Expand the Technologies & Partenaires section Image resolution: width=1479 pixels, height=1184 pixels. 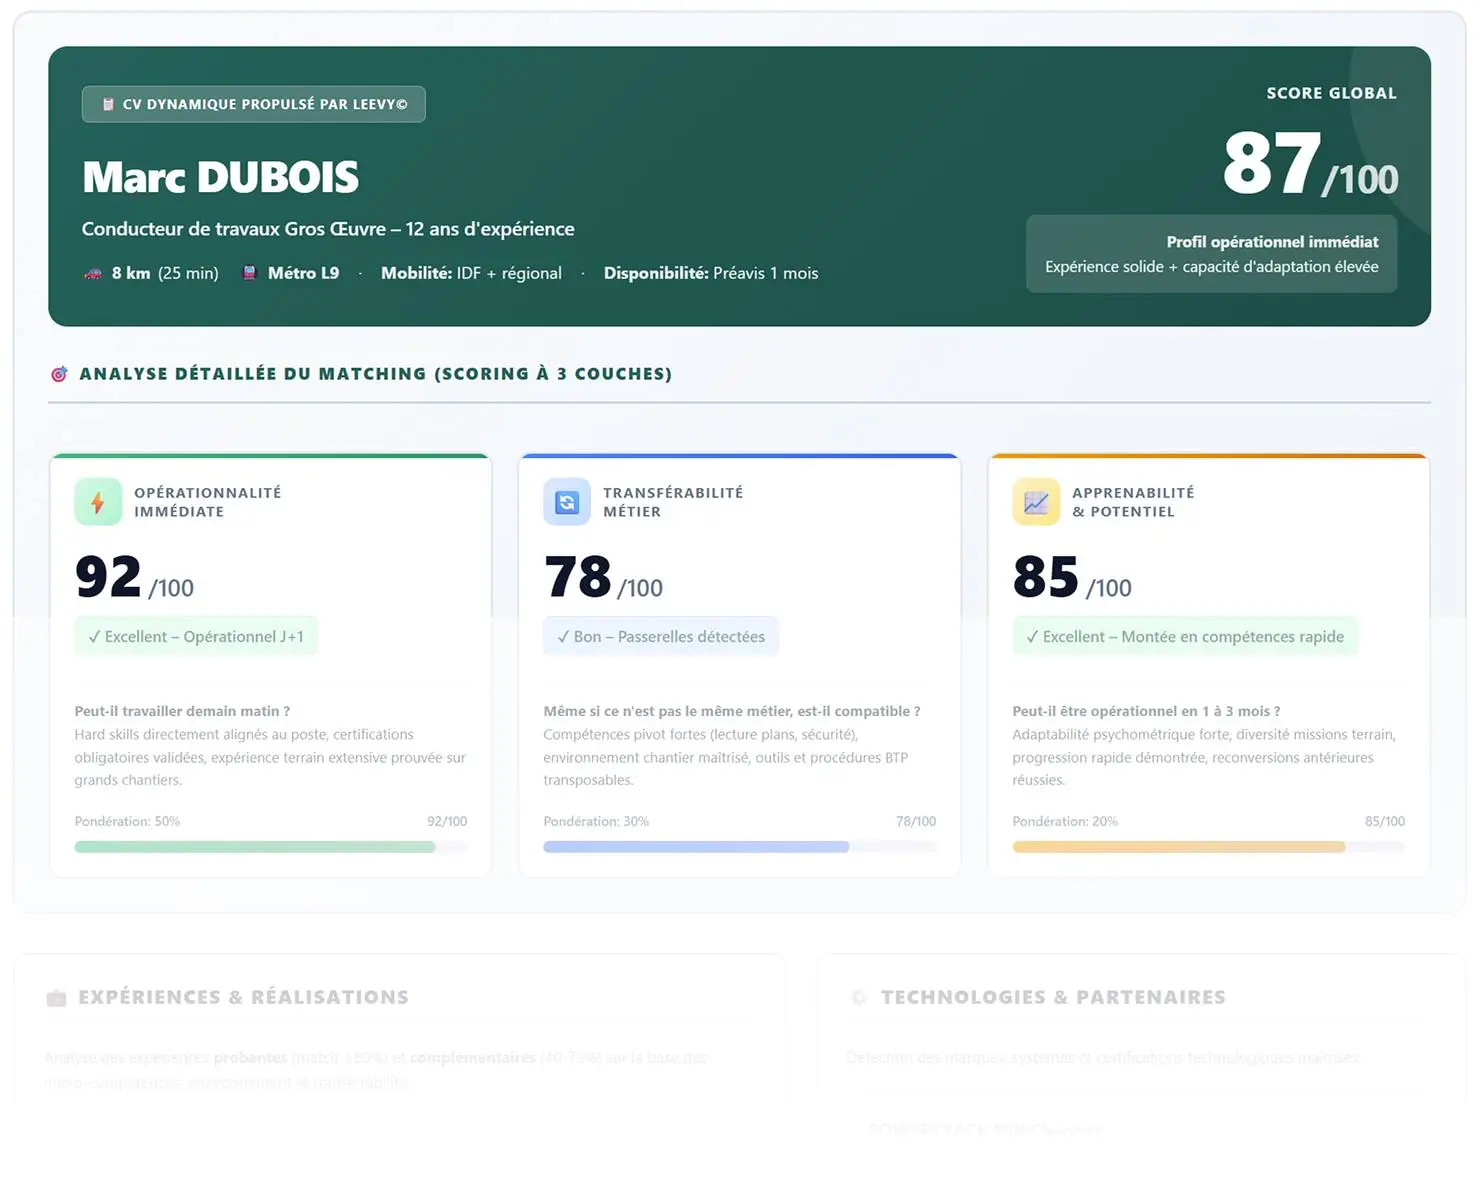1052,996
